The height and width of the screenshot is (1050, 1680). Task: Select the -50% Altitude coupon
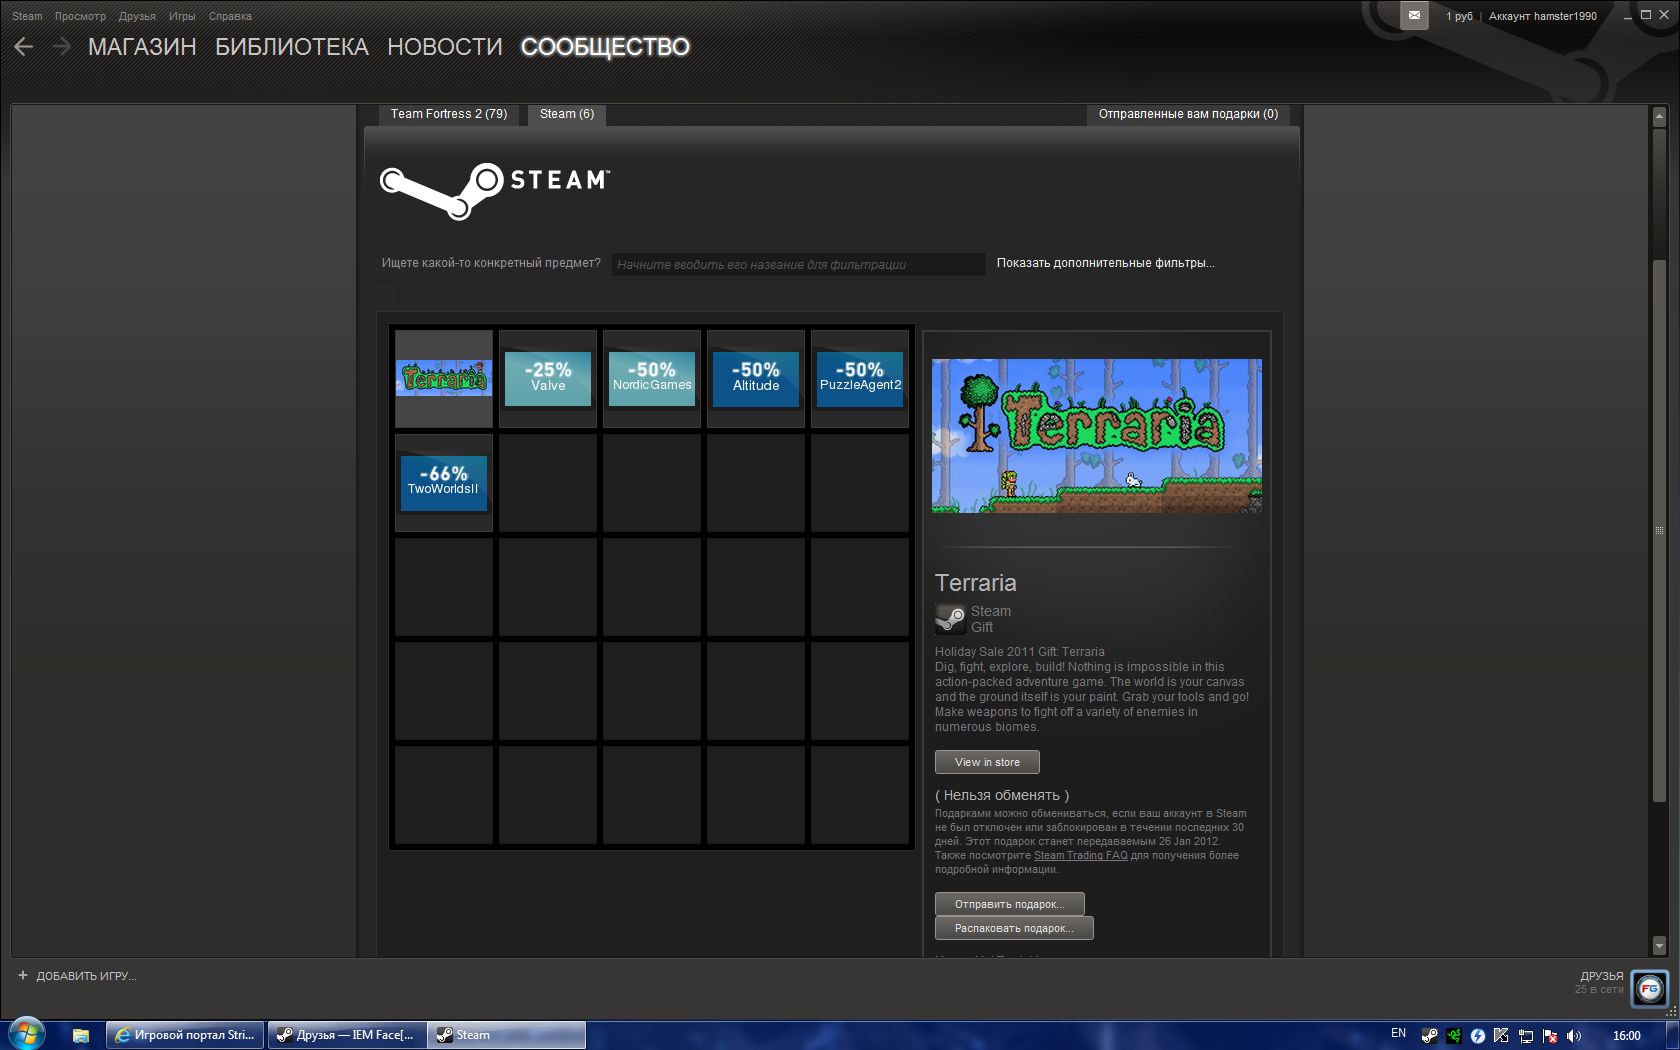[756, 379]
